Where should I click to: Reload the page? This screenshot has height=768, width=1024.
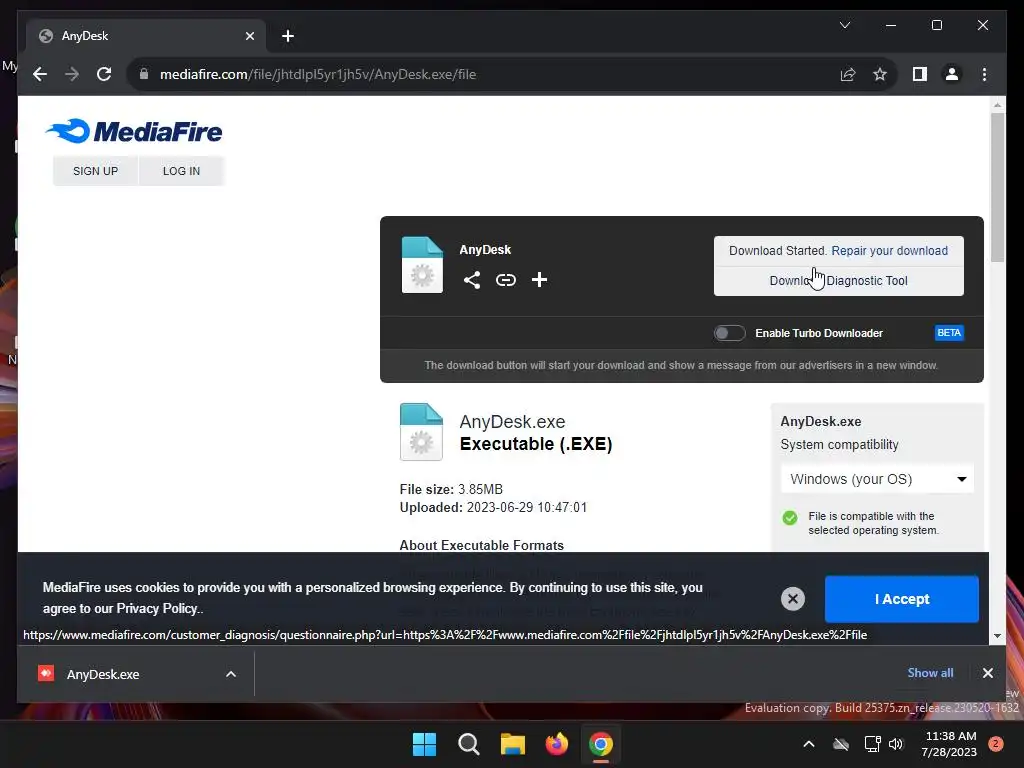click(104, 74)
